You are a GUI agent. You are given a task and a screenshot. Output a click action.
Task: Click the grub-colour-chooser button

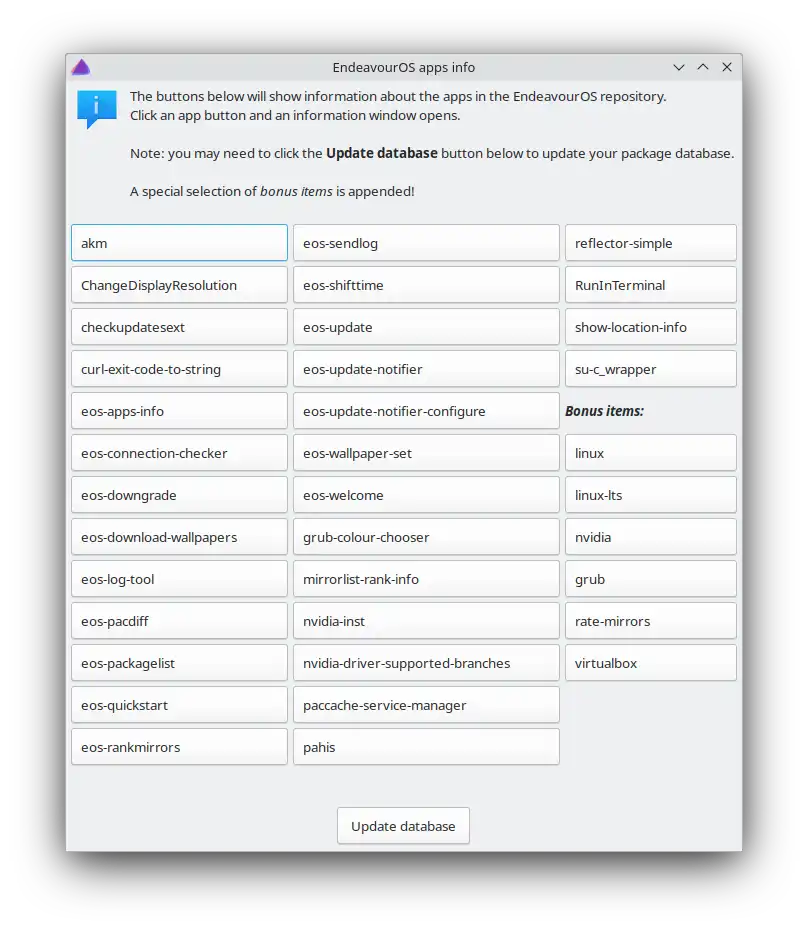coord(425,537)
